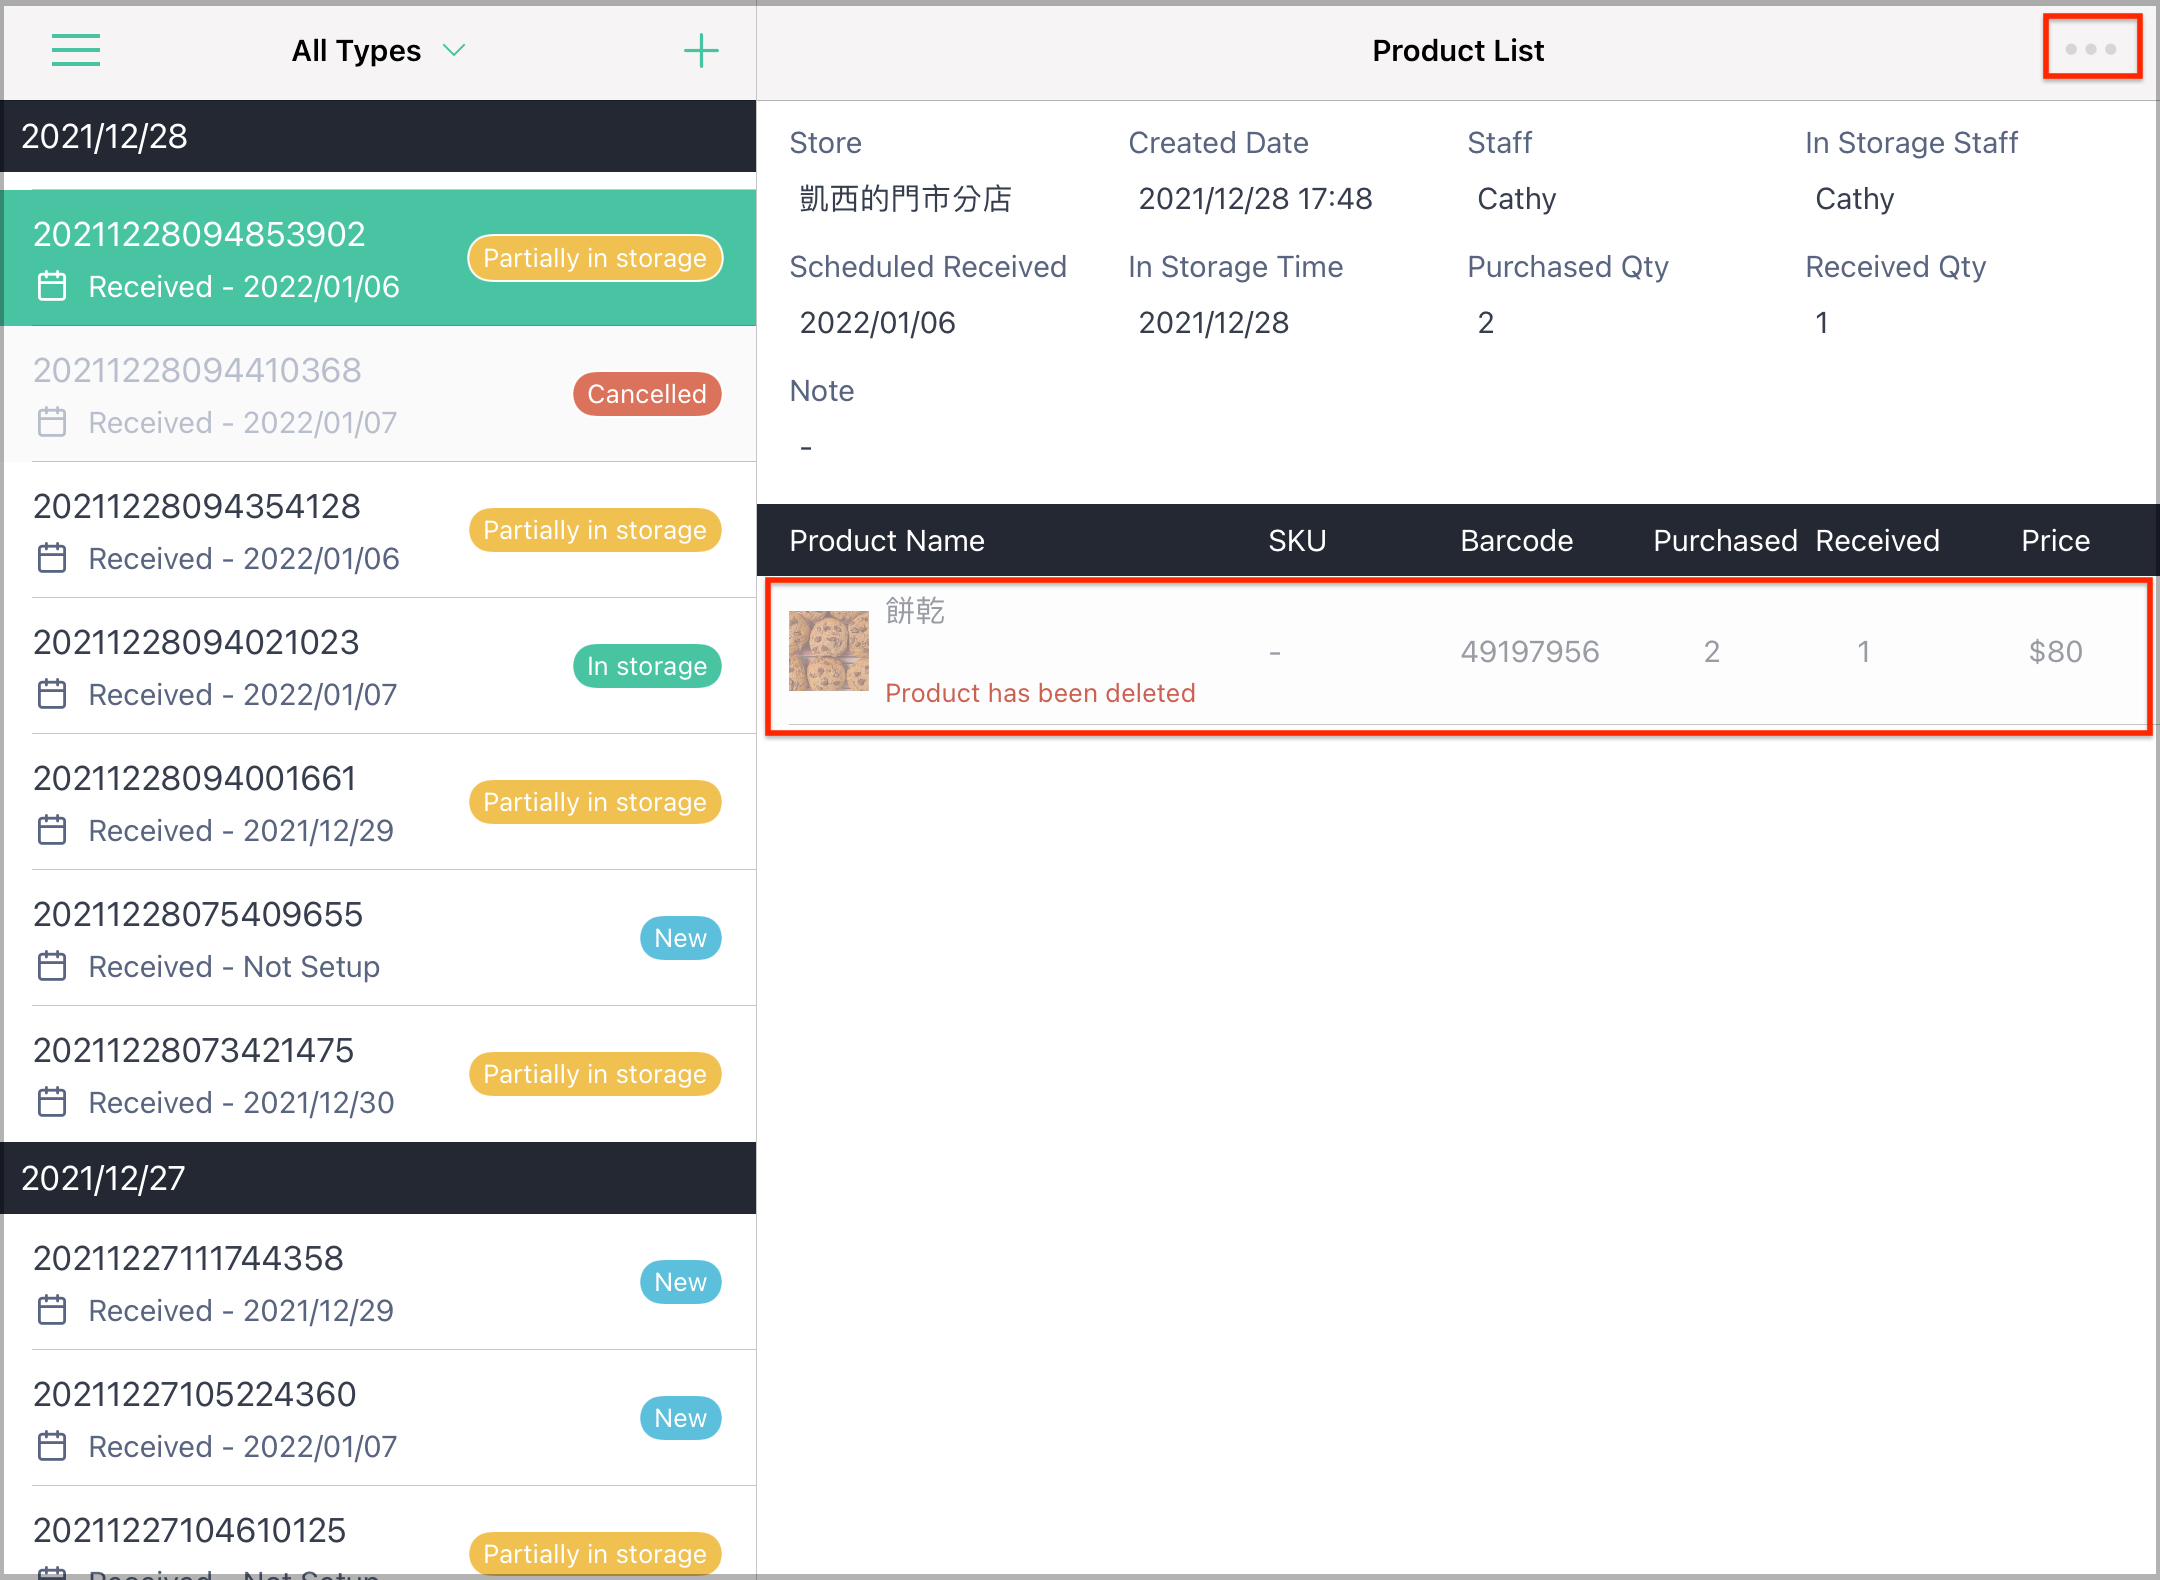The height and width of the screenshot is (1580, 2160).
Task: Click Partially in storage badge on 20211228073421475
Action: (x=595, y=1074)
